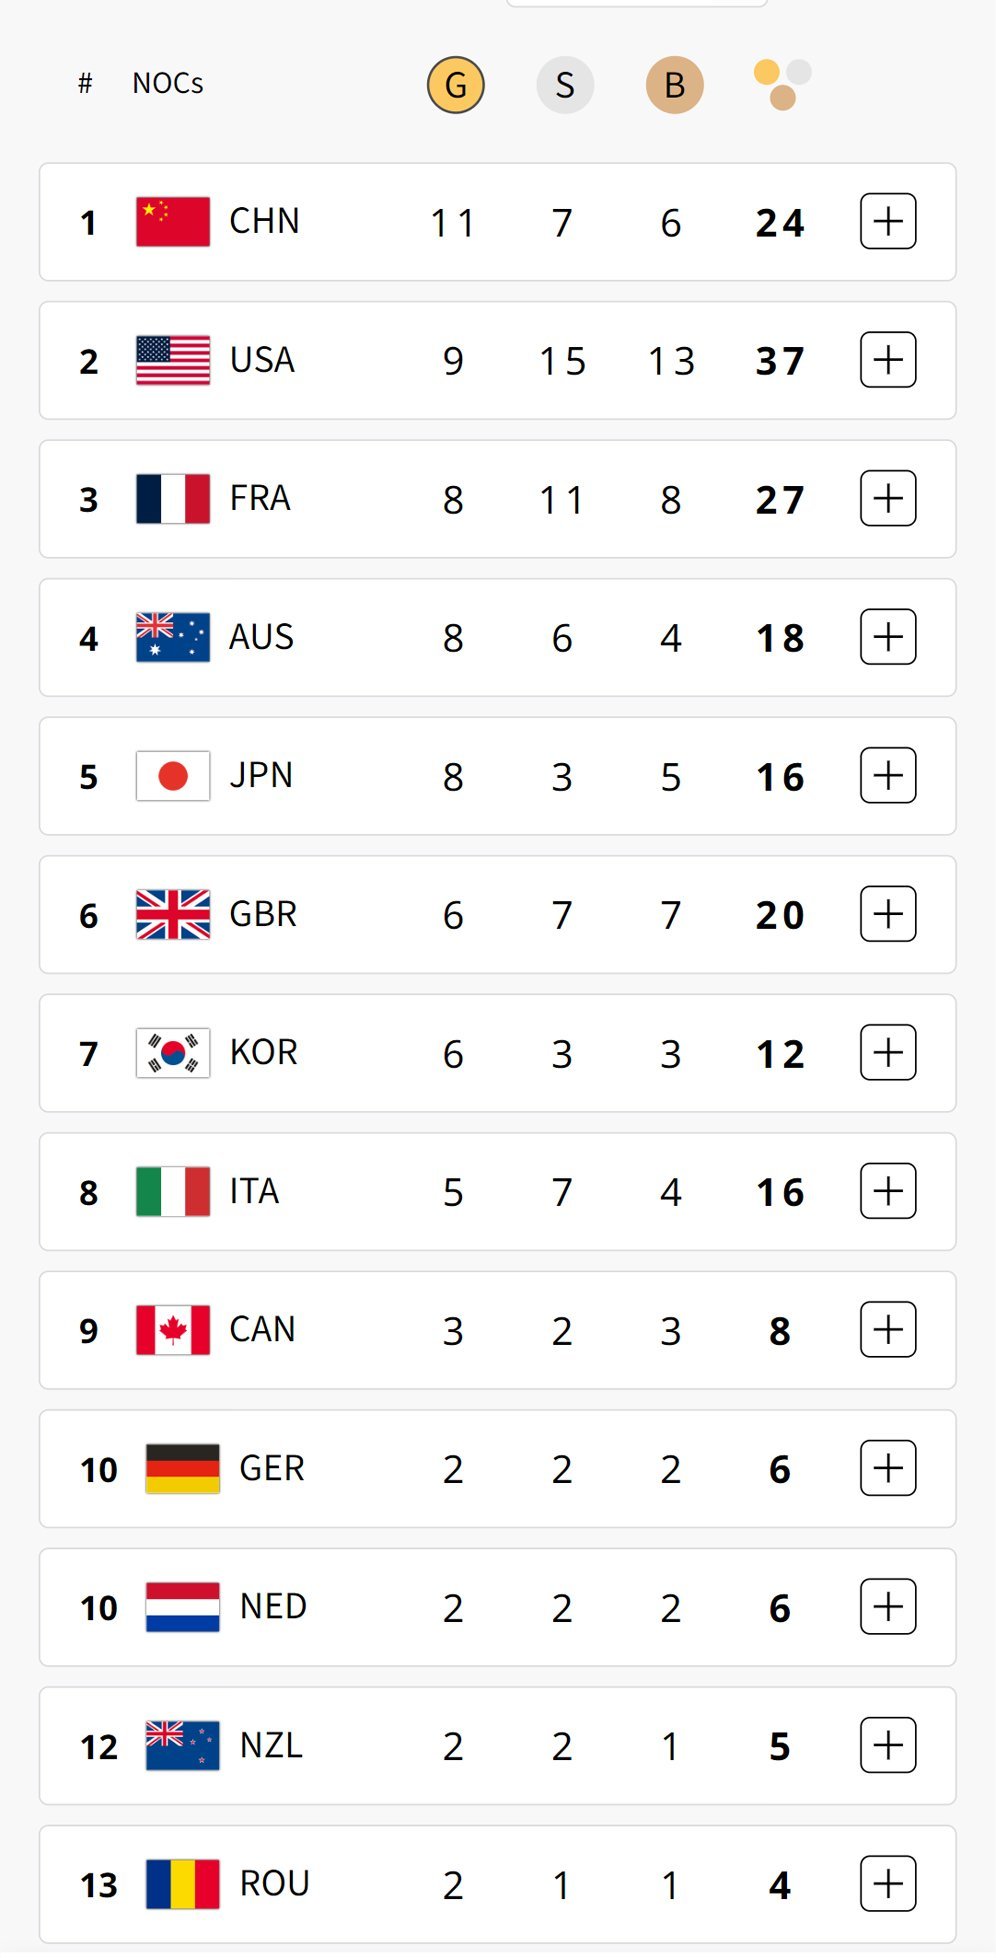Sort by gold medal icon

coord(455,85)
